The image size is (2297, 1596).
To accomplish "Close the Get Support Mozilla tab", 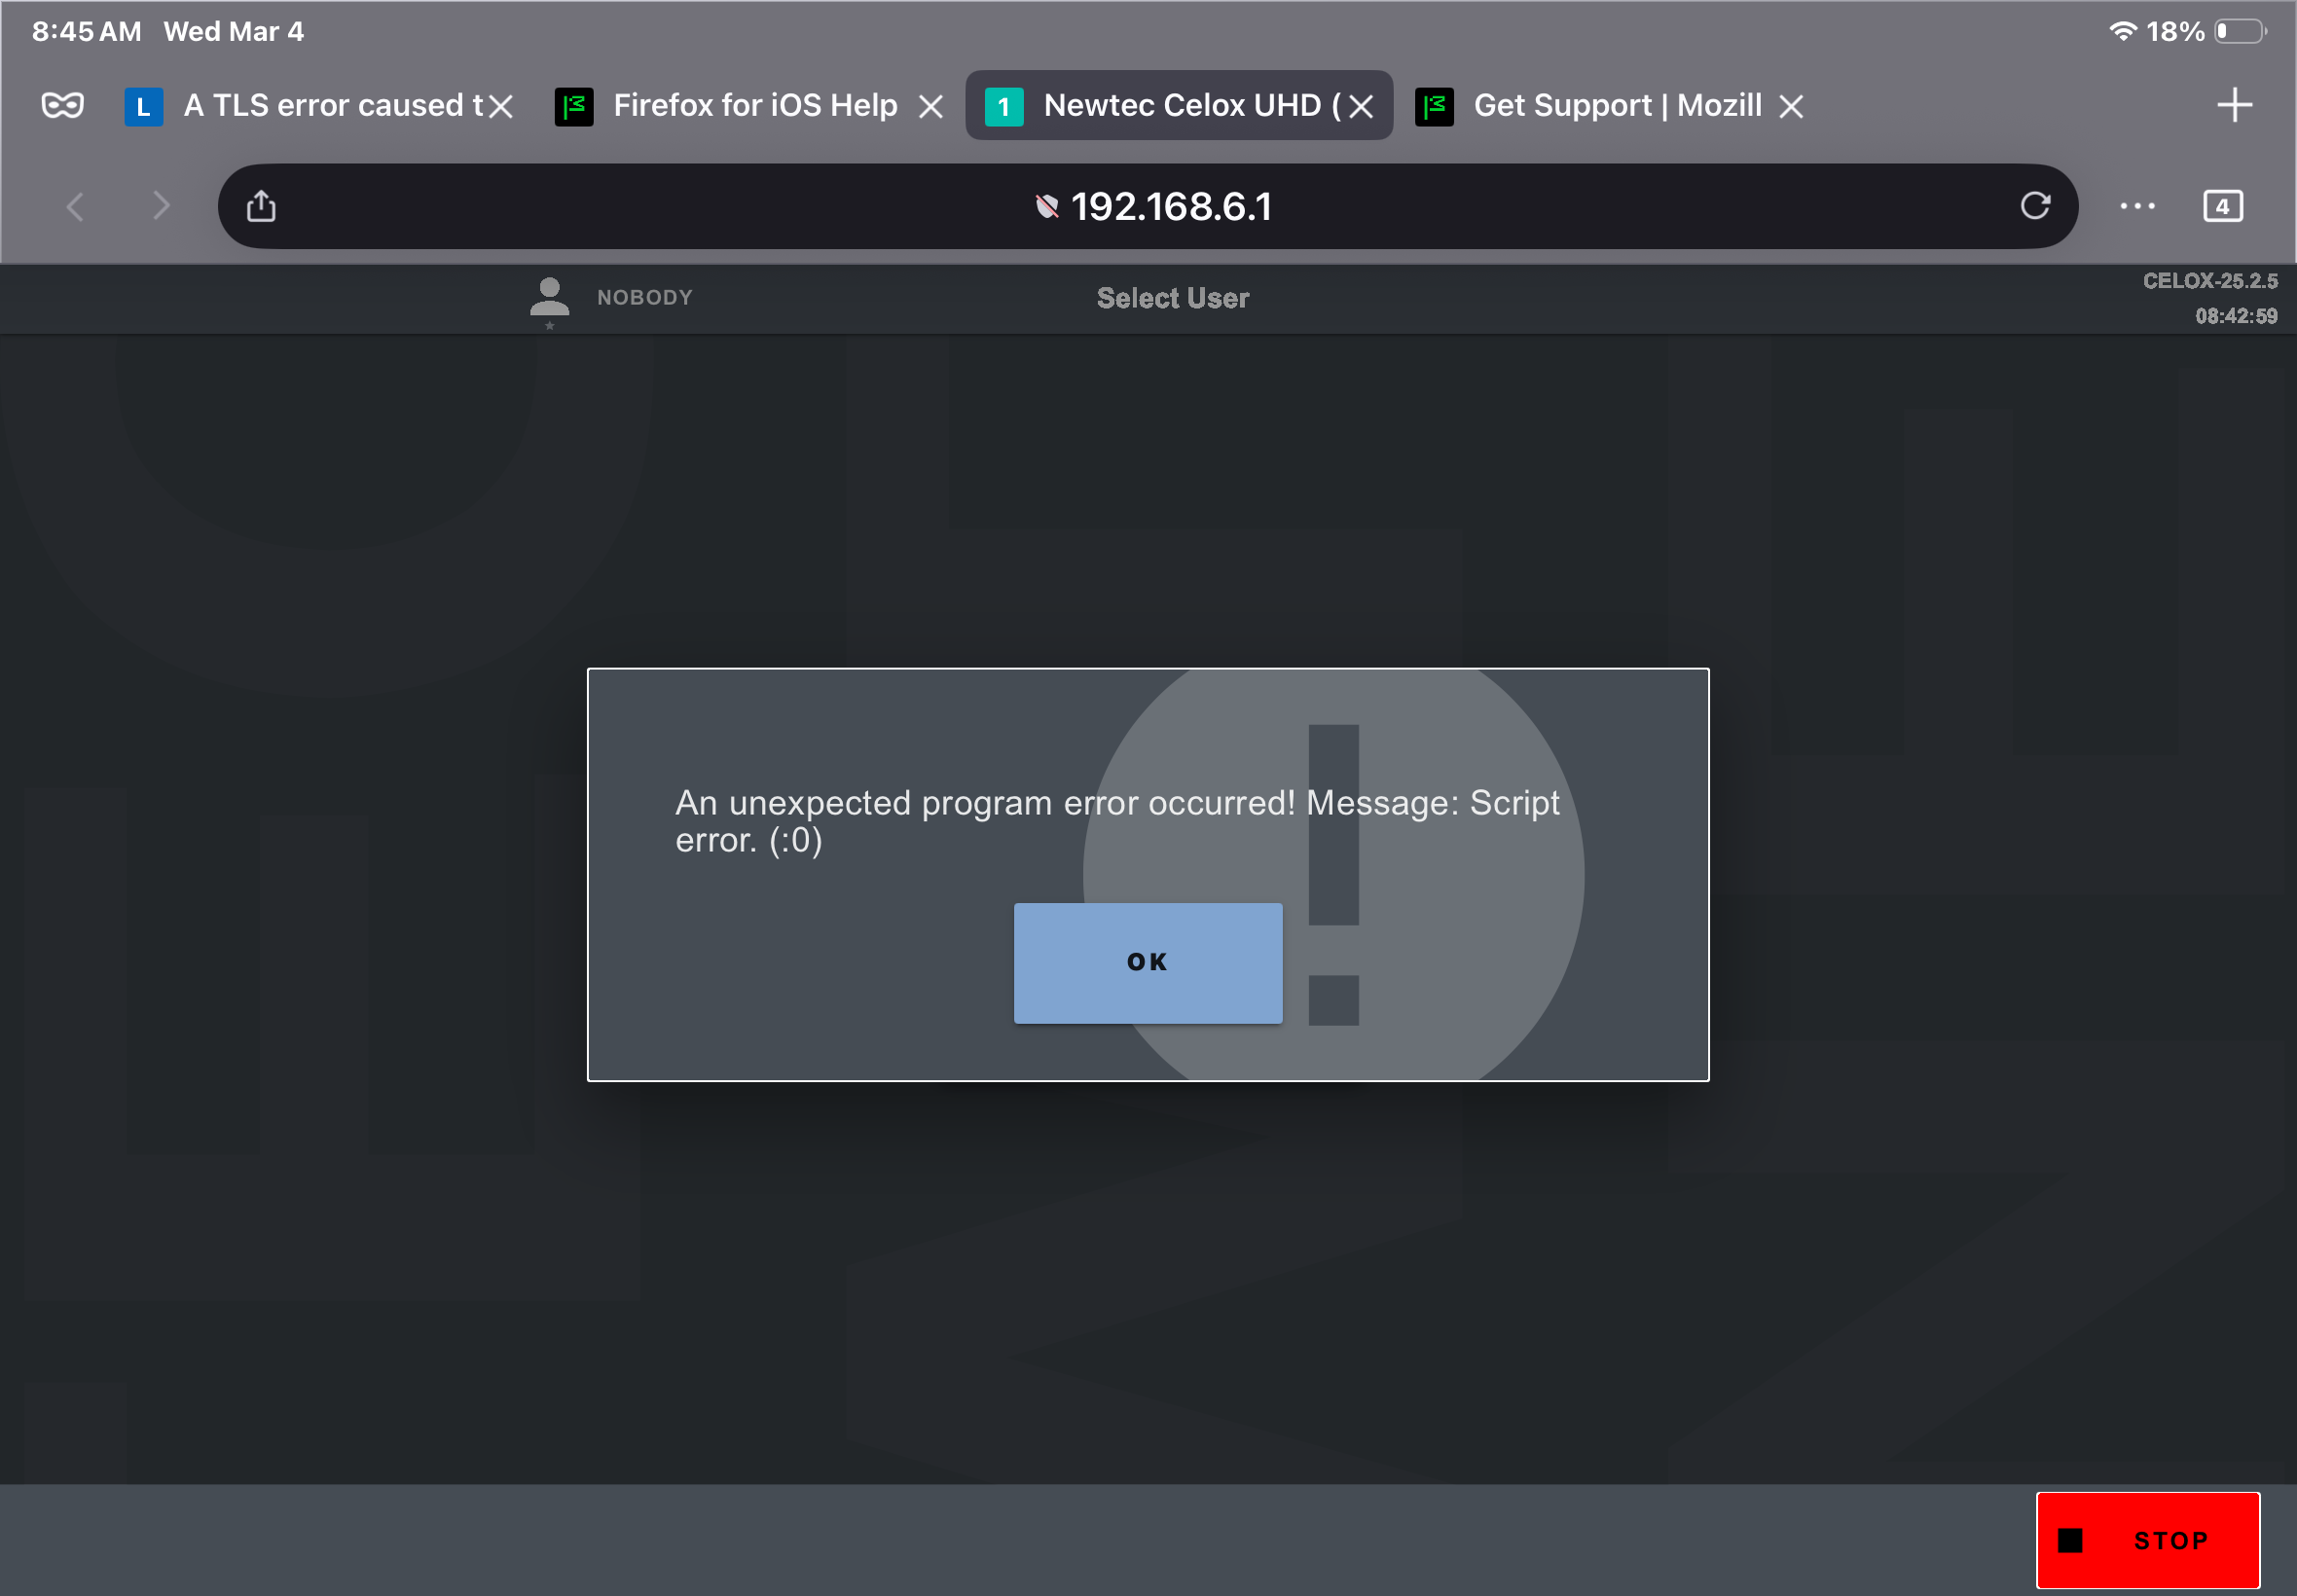I will [1790, 106].
